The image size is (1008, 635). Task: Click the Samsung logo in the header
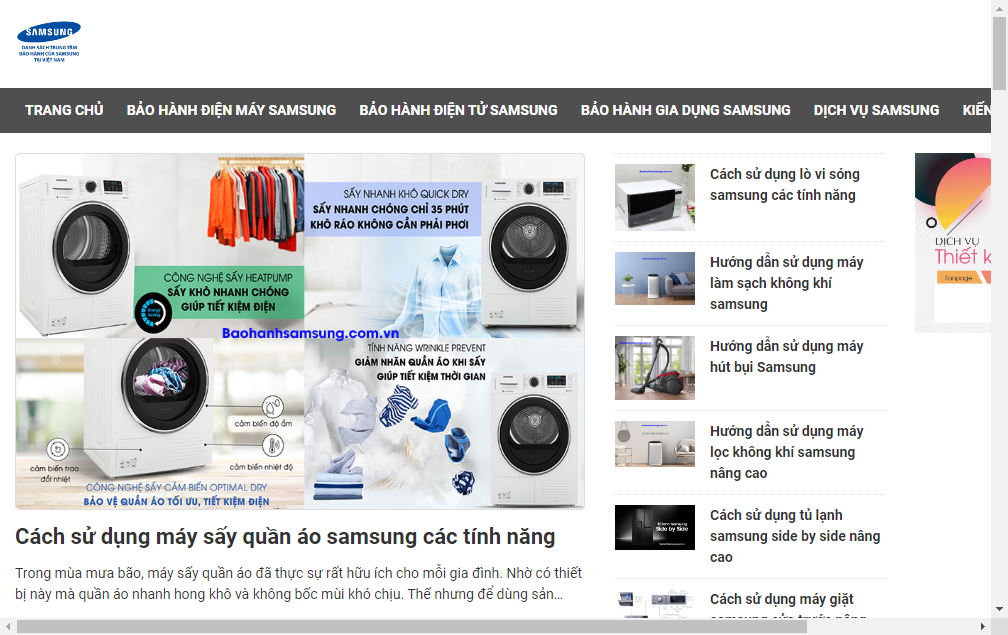(49, 42)
